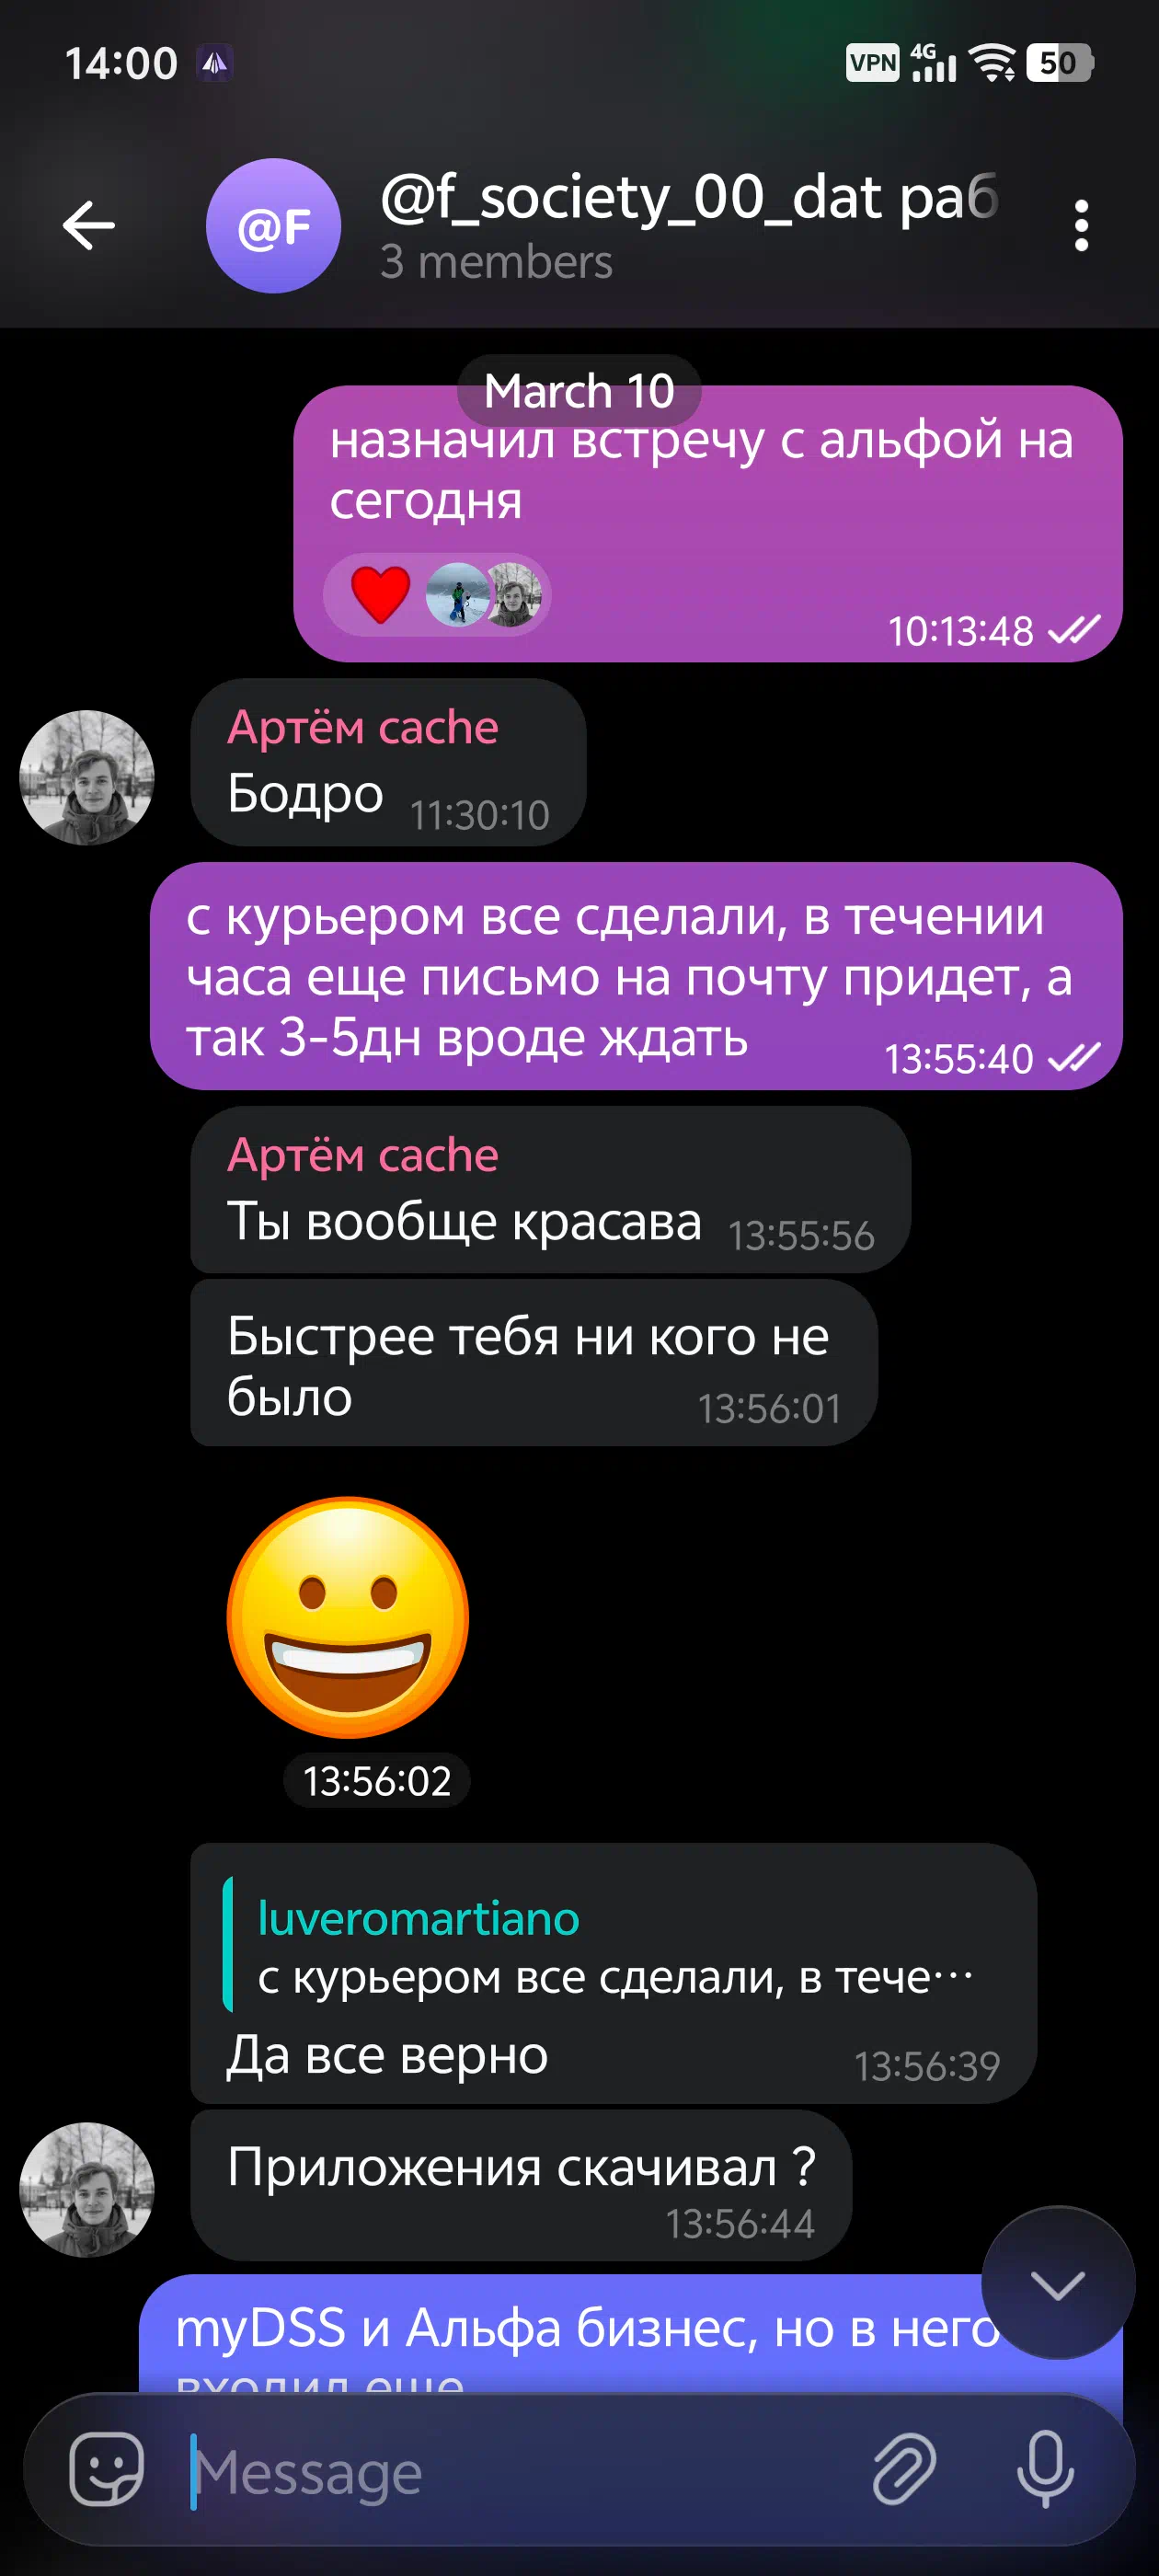Tap the VPN status bar indicator
The height and width of the screenshot is (2576, 1159).
click(872, 63)
